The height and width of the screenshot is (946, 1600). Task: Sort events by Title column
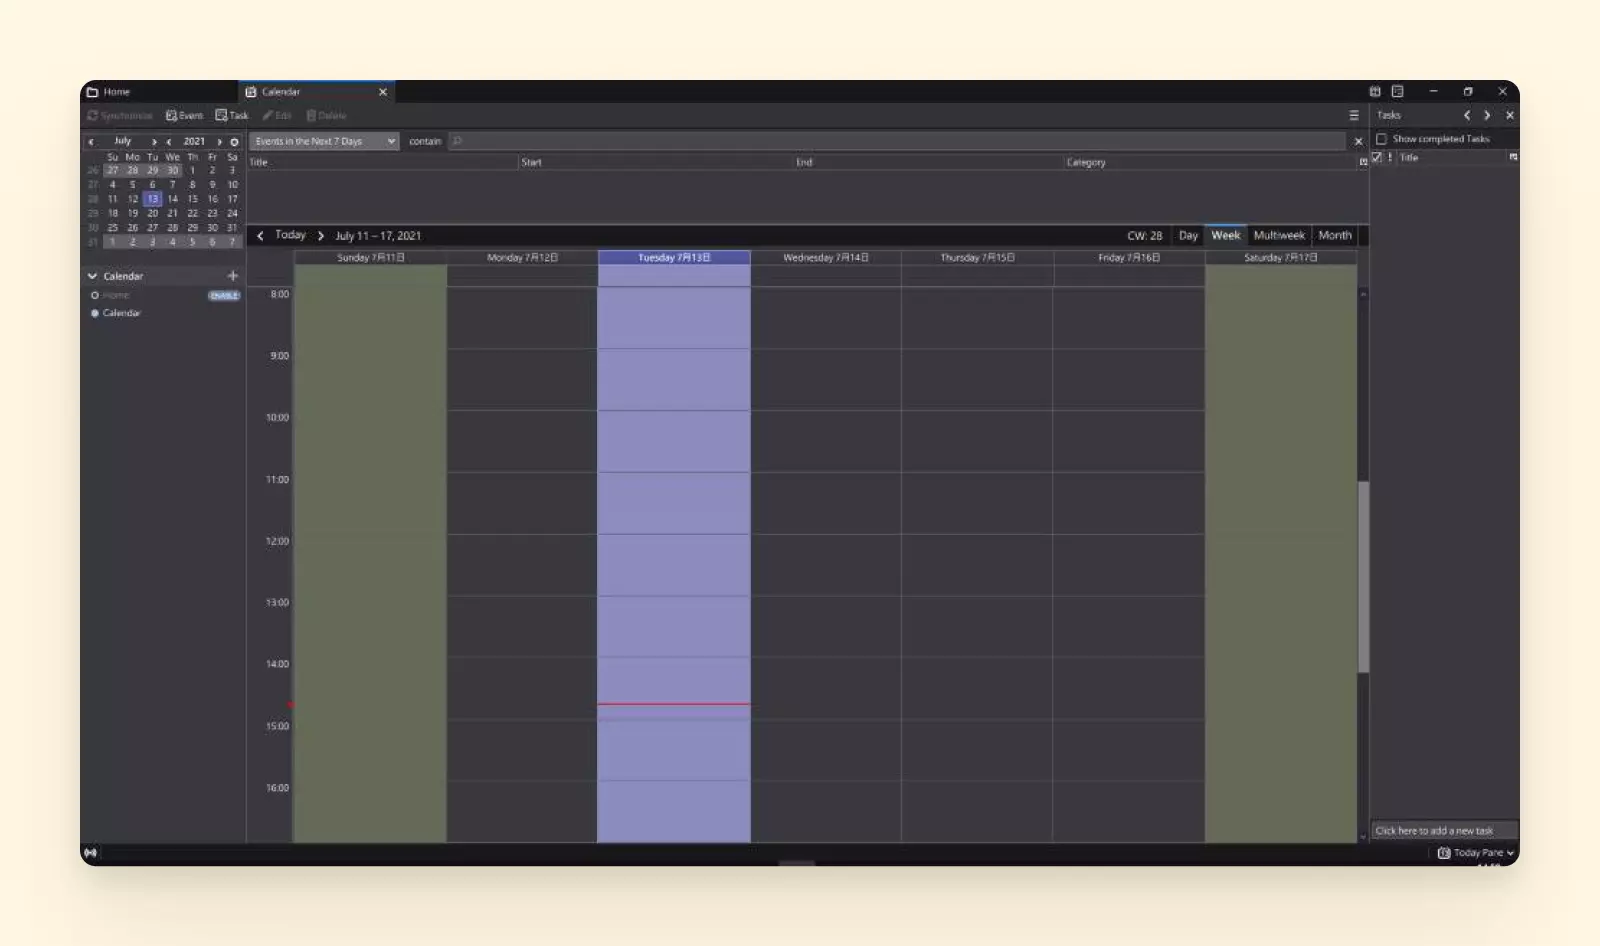pyautogui.click(x=384, y=162)
